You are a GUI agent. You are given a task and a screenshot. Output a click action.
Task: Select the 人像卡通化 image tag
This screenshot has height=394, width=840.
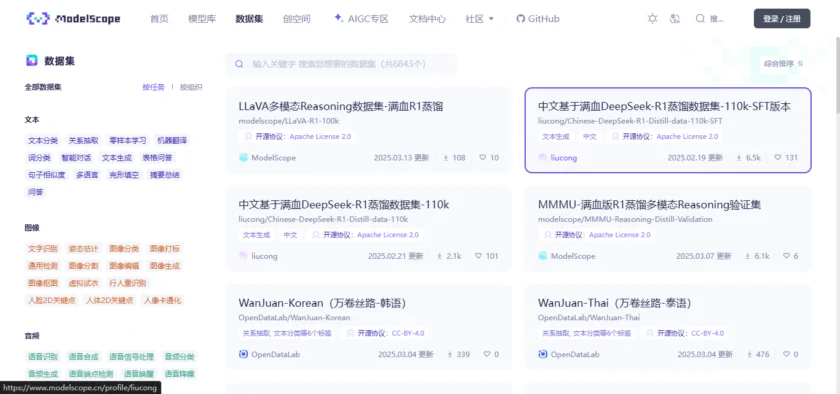tap(162, 300)
